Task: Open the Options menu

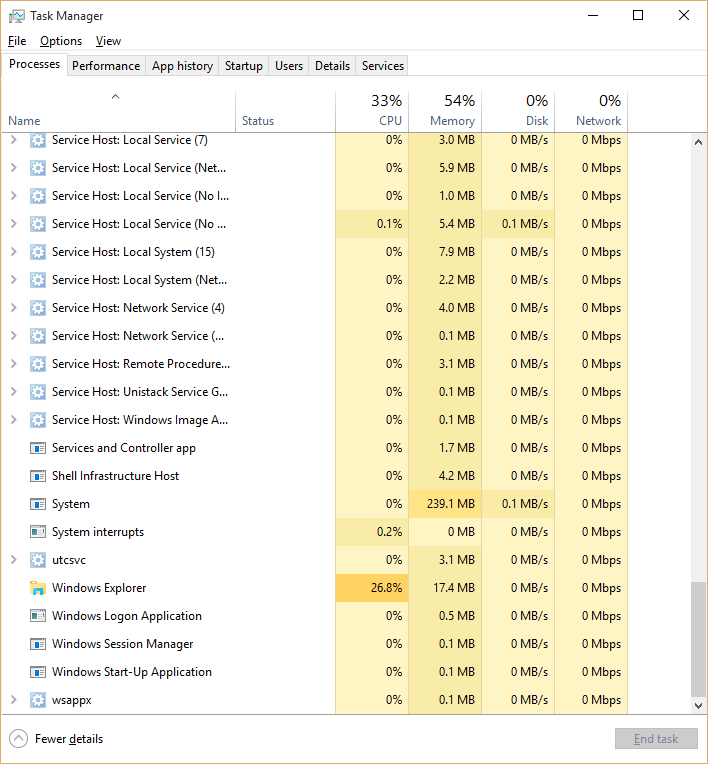Action: point(61,41)
